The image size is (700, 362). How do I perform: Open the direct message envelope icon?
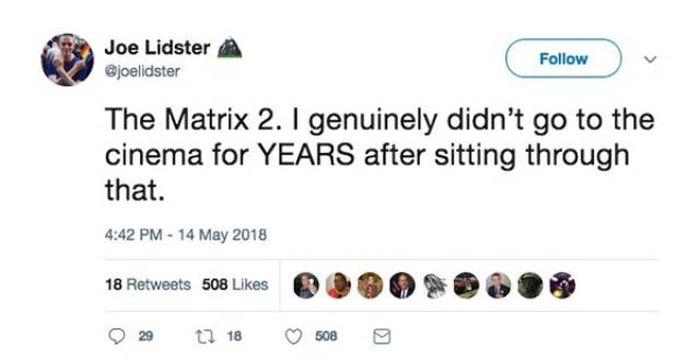(382, 337)
